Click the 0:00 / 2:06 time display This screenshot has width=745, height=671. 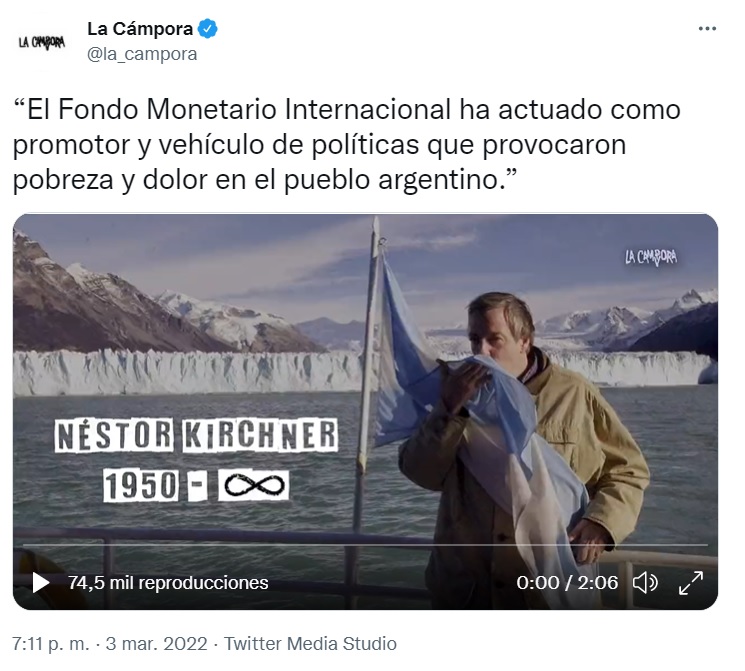[x=567, y=583]
